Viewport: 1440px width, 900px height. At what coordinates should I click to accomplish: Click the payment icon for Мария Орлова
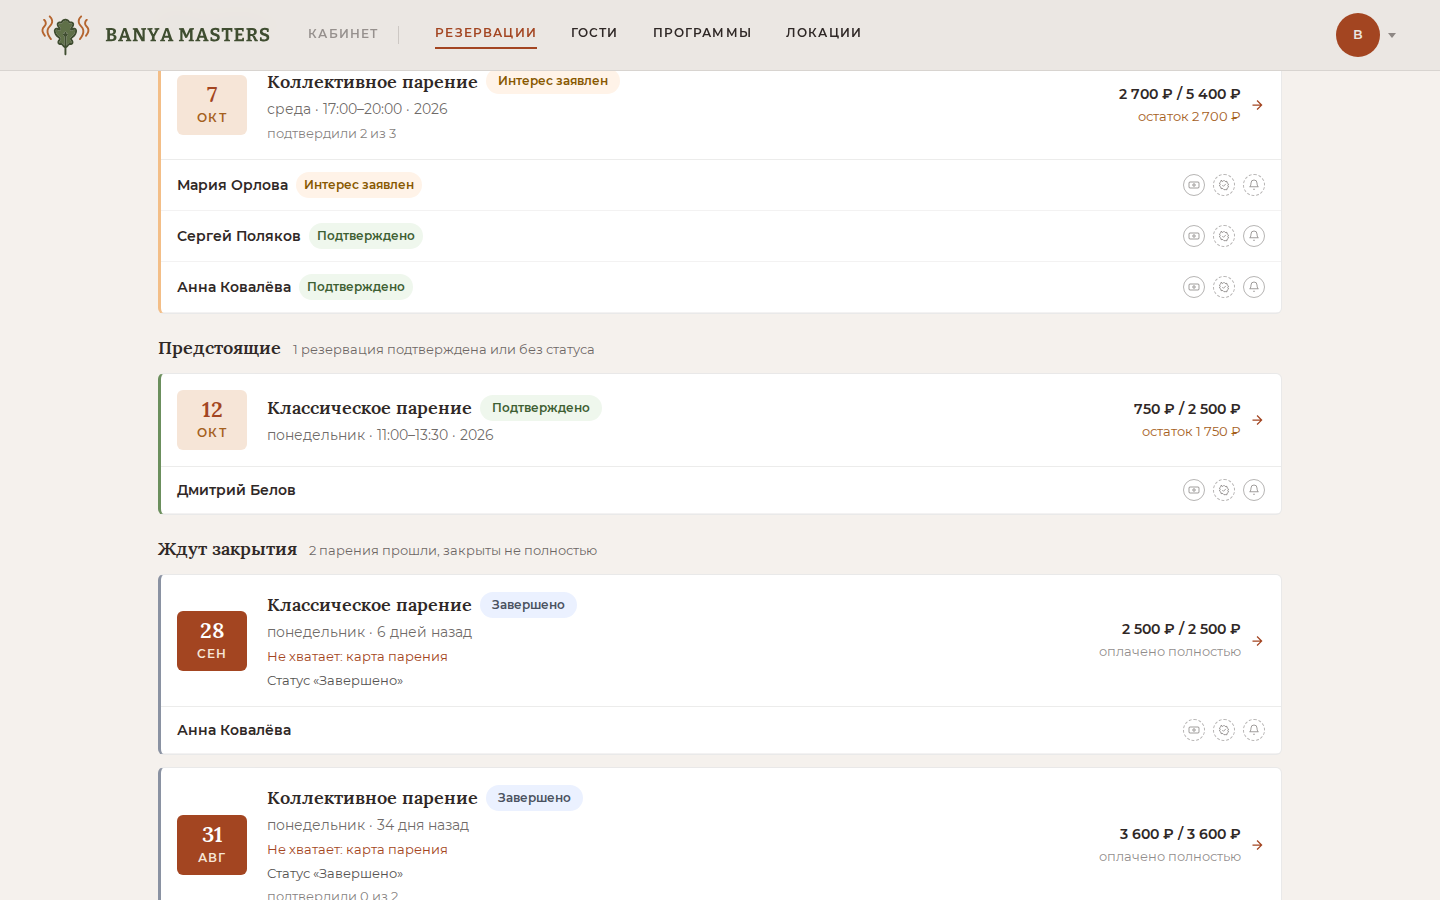pyautogui.click(x=1194, y=185)
